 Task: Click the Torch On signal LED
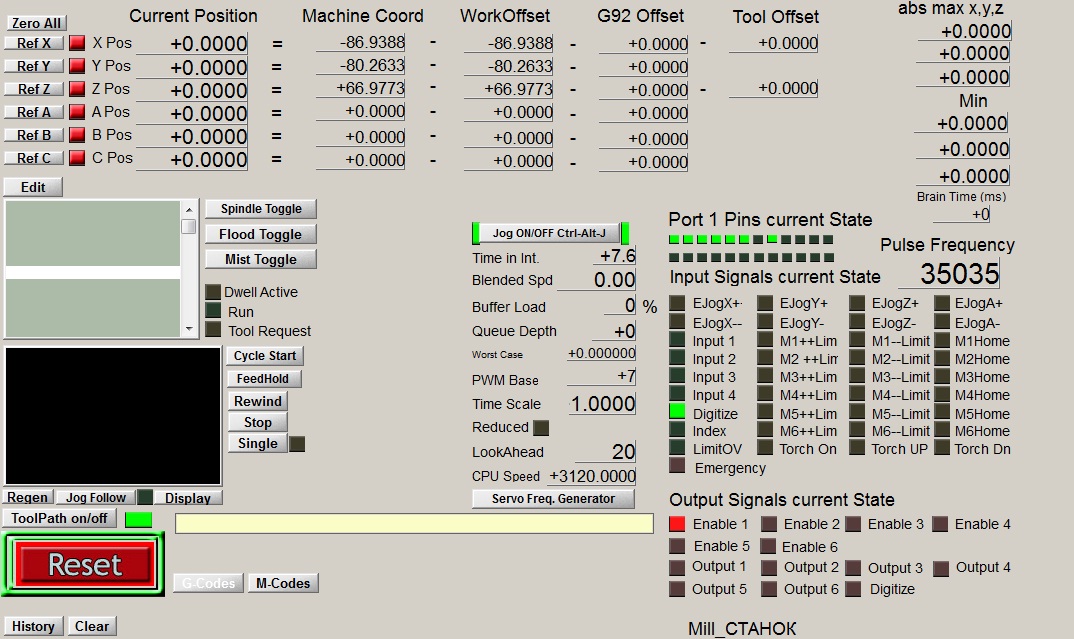pyautogui.click(x=765, y=448)
